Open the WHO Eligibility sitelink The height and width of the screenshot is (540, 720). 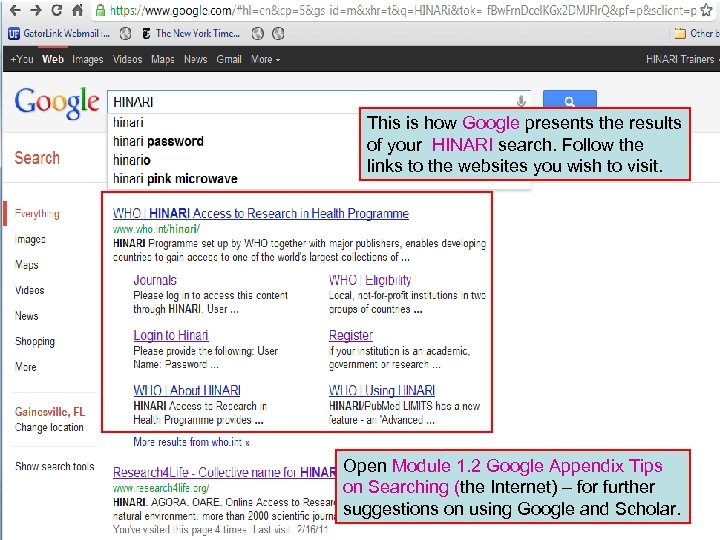(x=370, y=280)
